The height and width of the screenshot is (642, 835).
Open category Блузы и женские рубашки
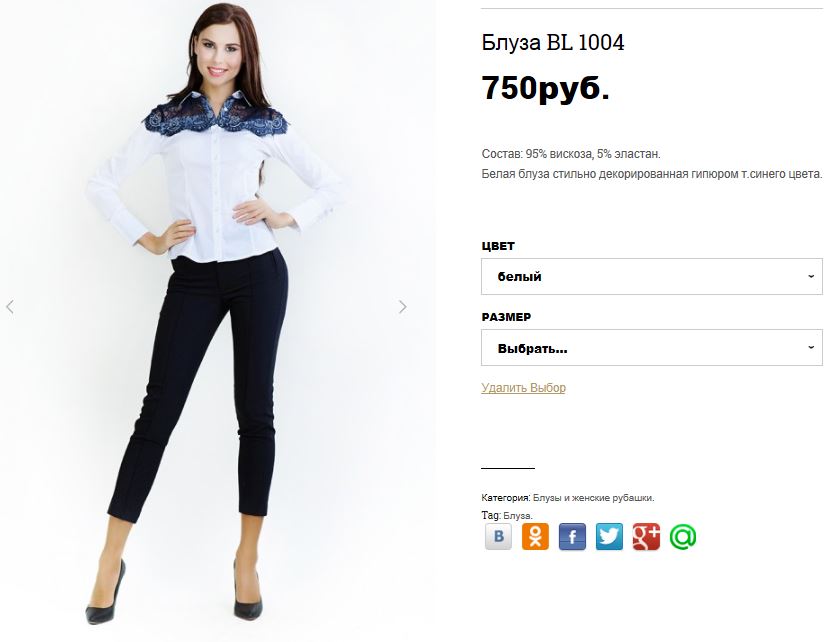[x=593, y=498]
